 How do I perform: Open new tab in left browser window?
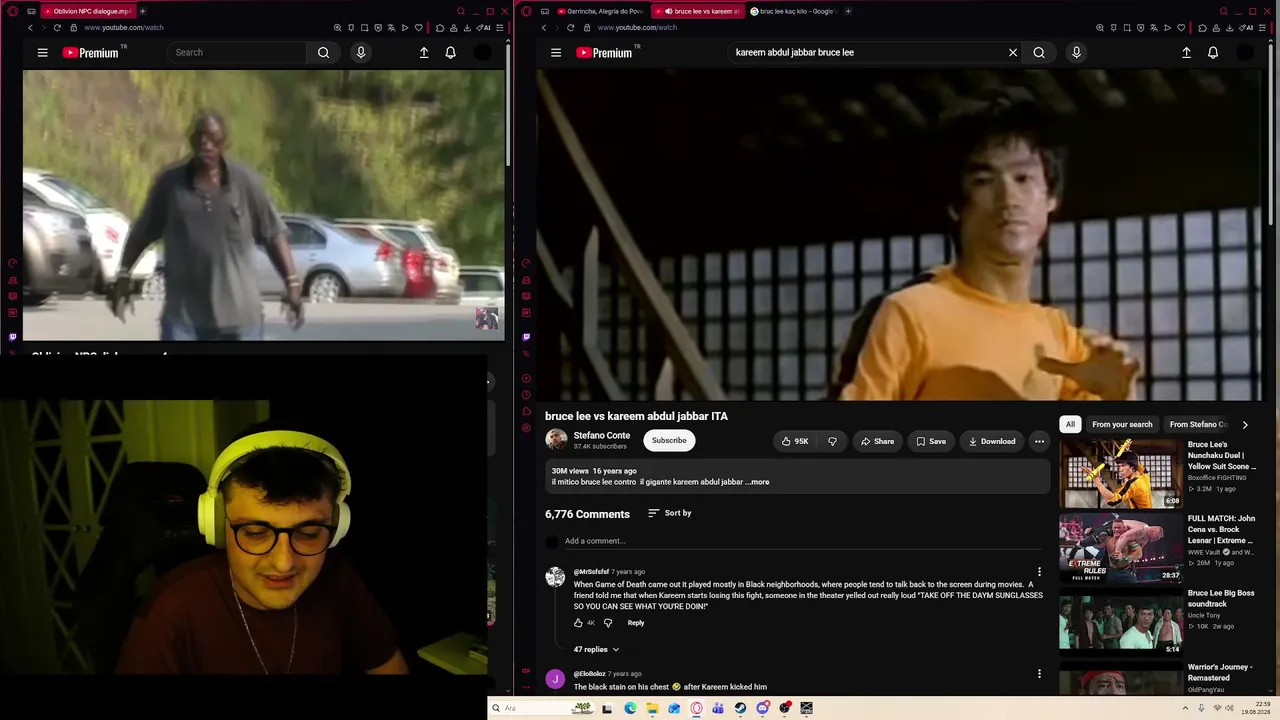tap(142, 11)
